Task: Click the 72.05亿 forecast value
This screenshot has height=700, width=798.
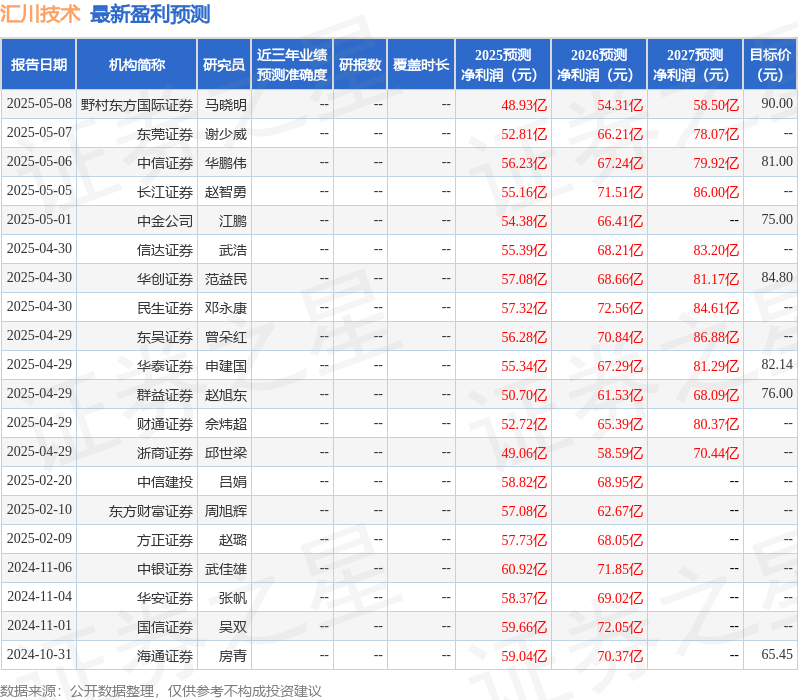Action: (620, 628)
